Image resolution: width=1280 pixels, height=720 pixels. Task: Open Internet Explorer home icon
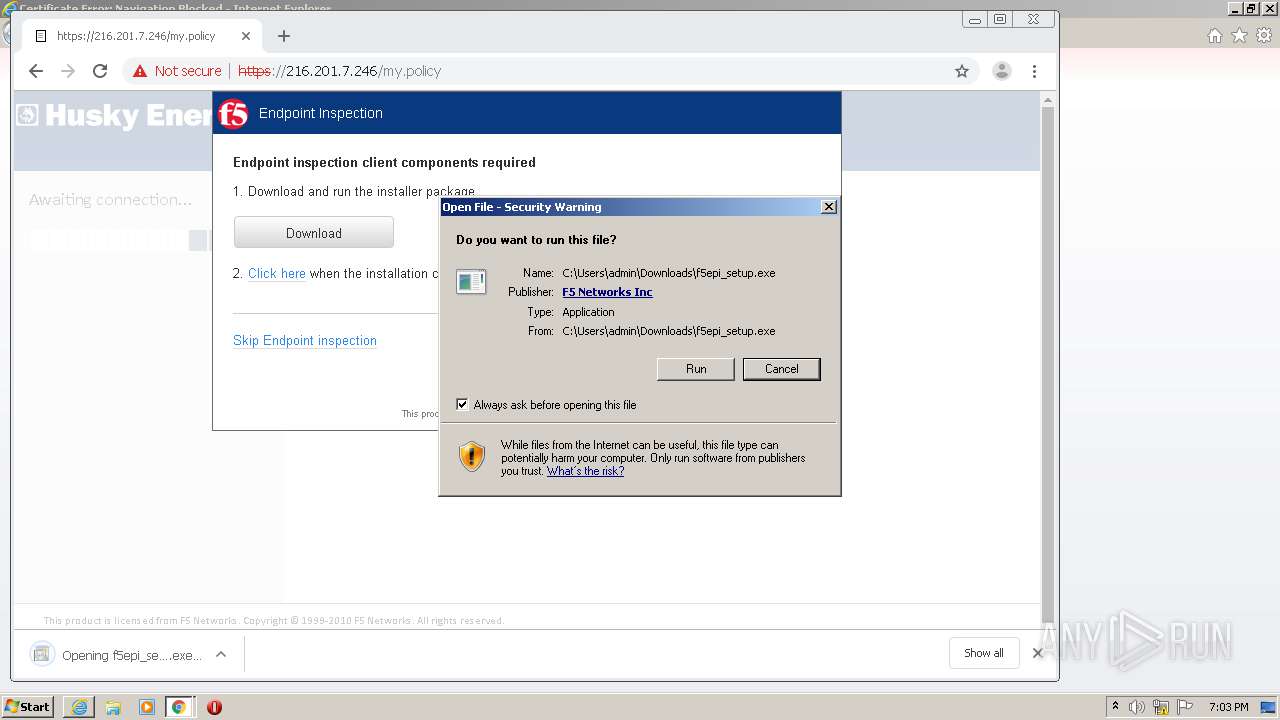click(1214, 36)
